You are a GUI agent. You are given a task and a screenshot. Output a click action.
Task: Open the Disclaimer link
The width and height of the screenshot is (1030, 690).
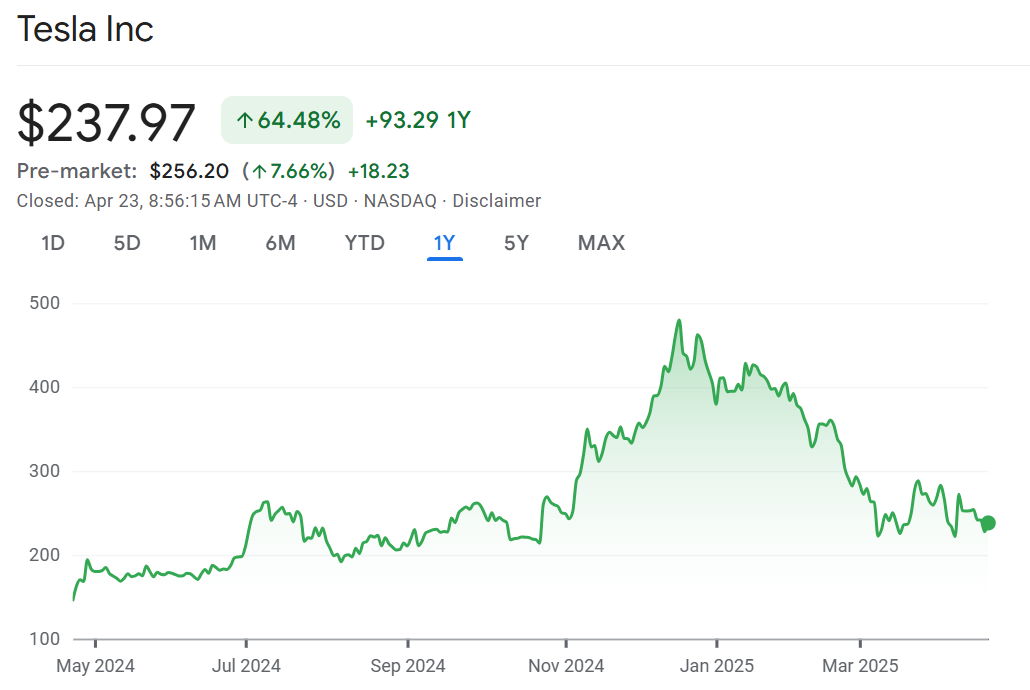[x=496, y=201]
